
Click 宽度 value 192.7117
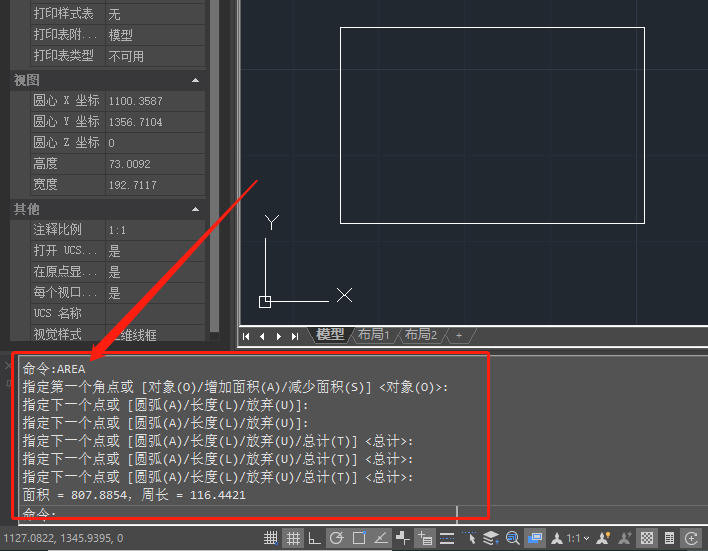point(155,185)
